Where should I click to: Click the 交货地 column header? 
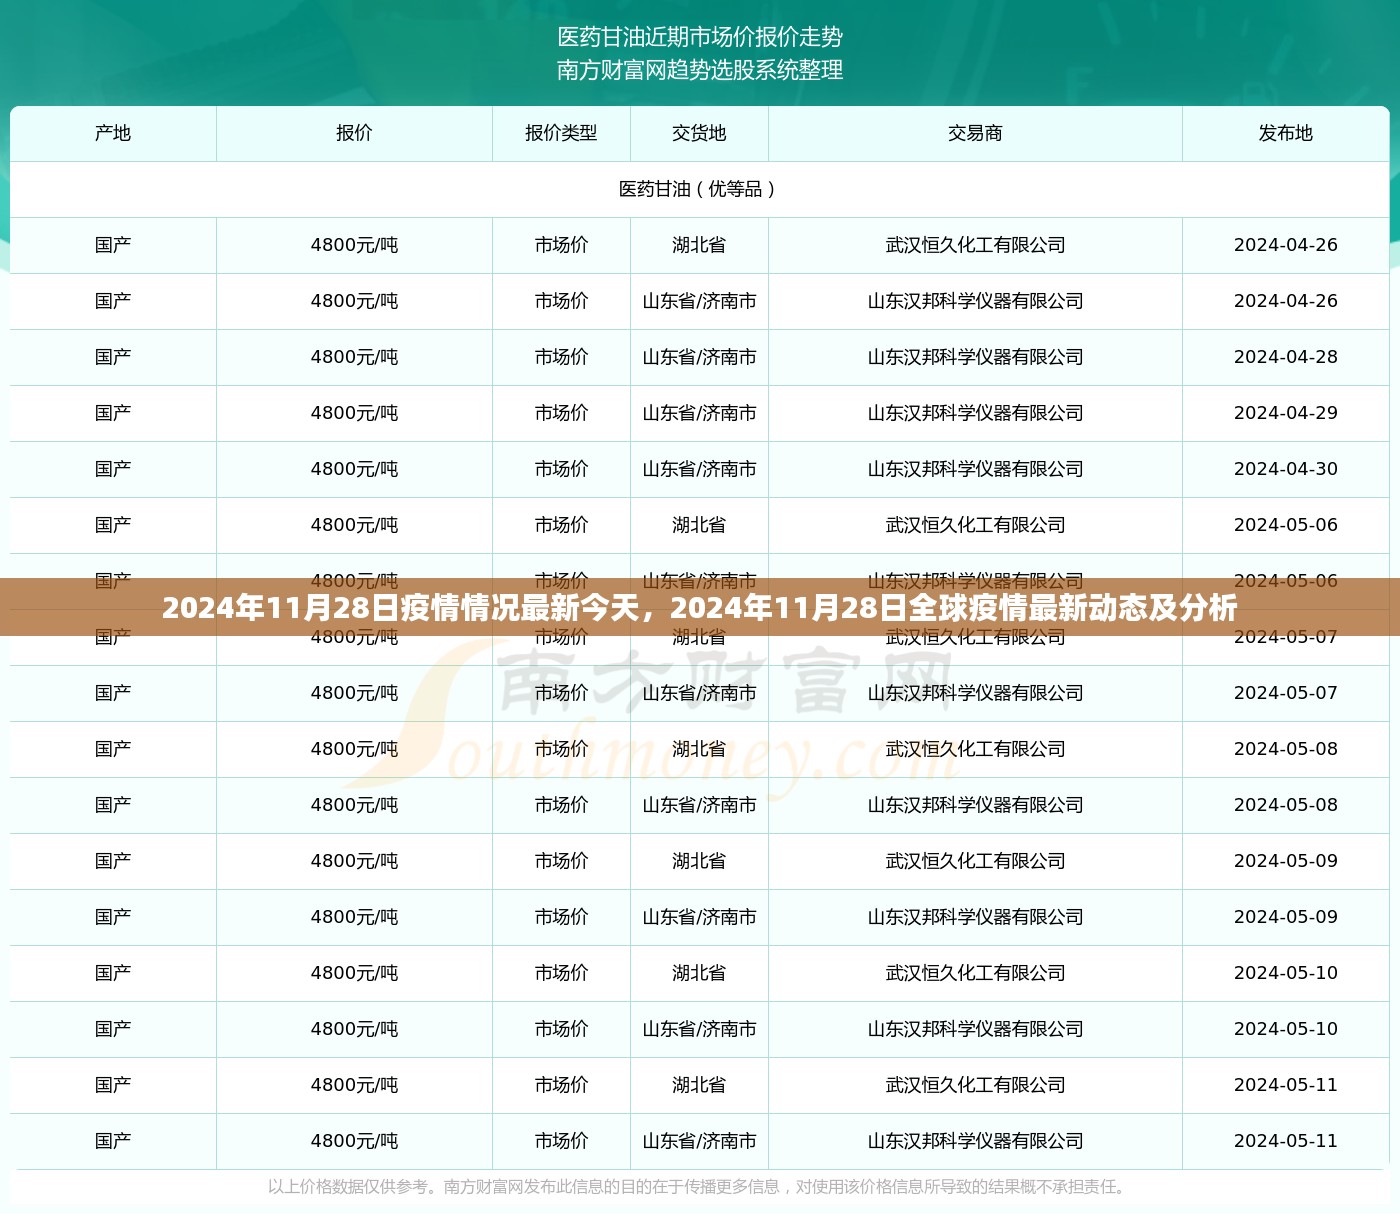[x=699, y=133]
